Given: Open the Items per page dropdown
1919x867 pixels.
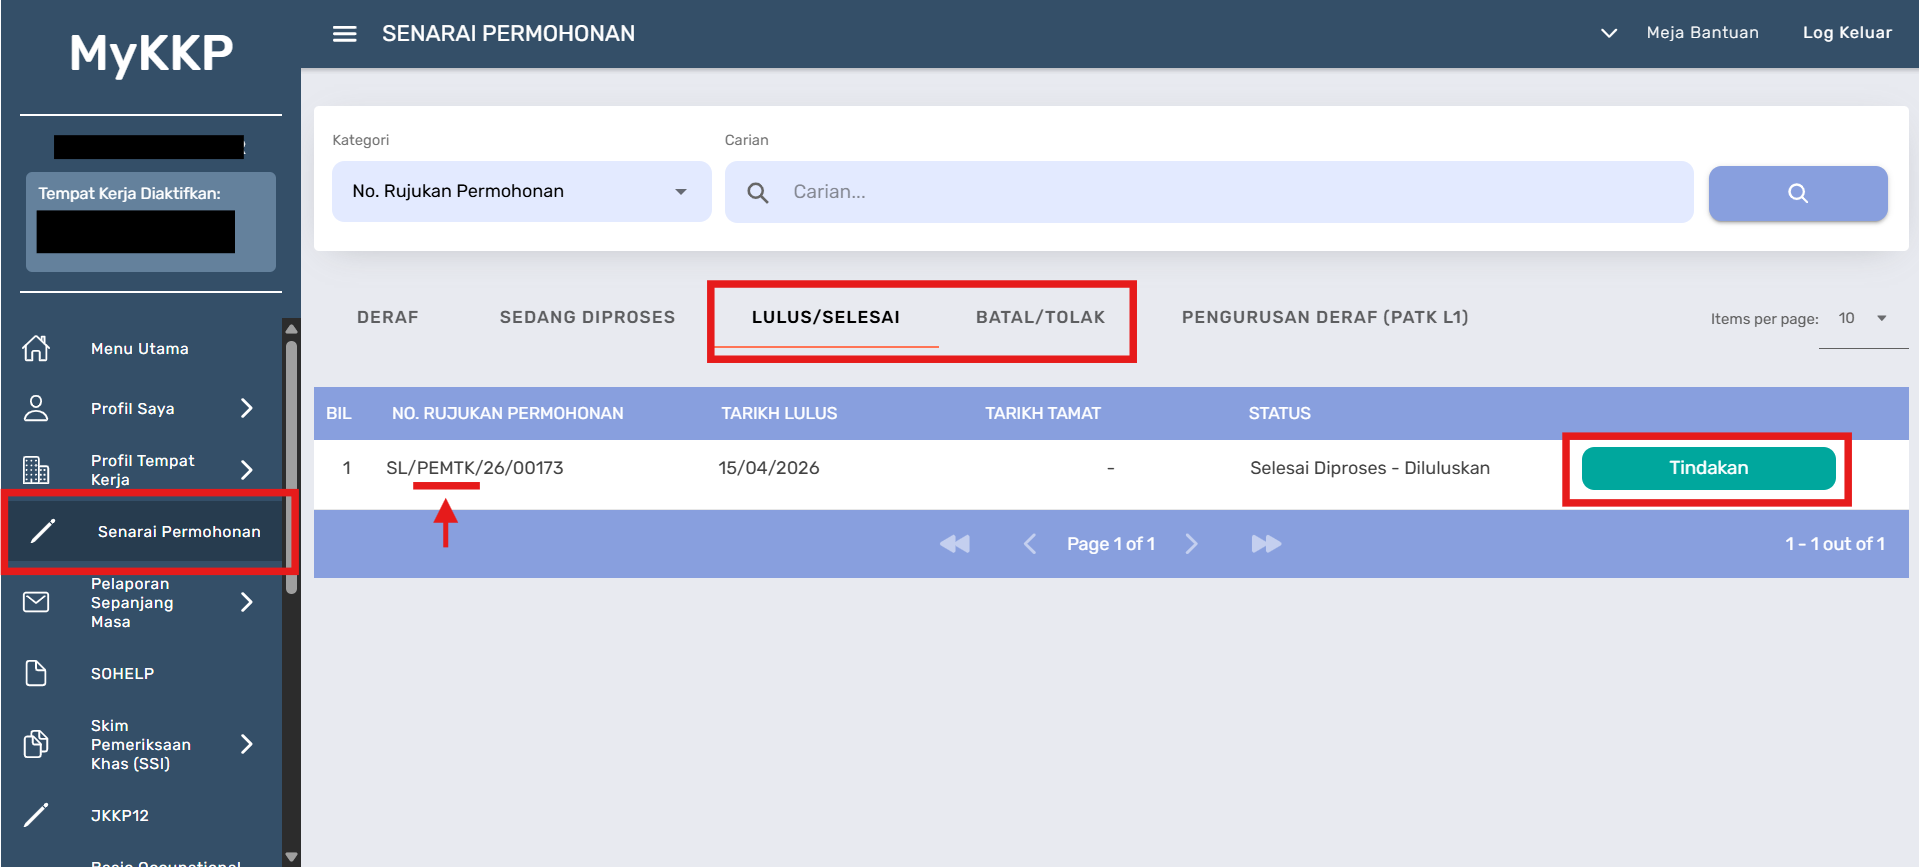Looking at the screenshot, I should [1862, 318].
